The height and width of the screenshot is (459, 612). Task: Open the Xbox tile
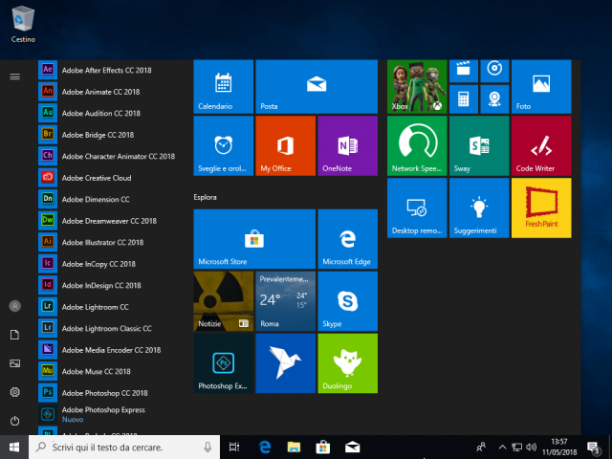coord(417,87)
